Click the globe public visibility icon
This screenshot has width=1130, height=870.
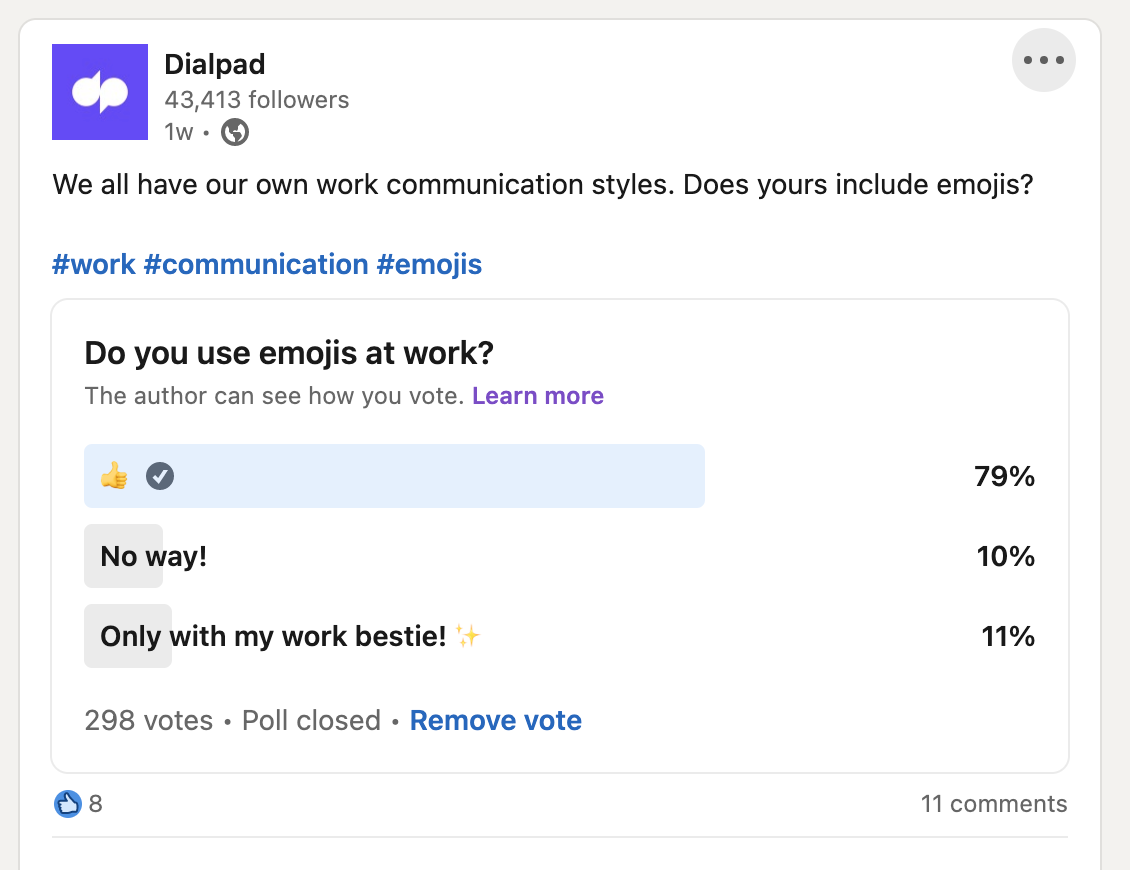point(234,130)
